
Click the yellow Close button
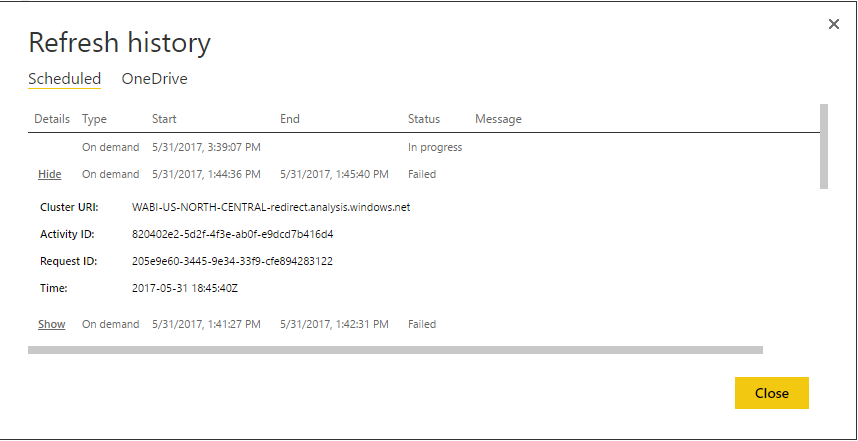[x=772, y=393]
